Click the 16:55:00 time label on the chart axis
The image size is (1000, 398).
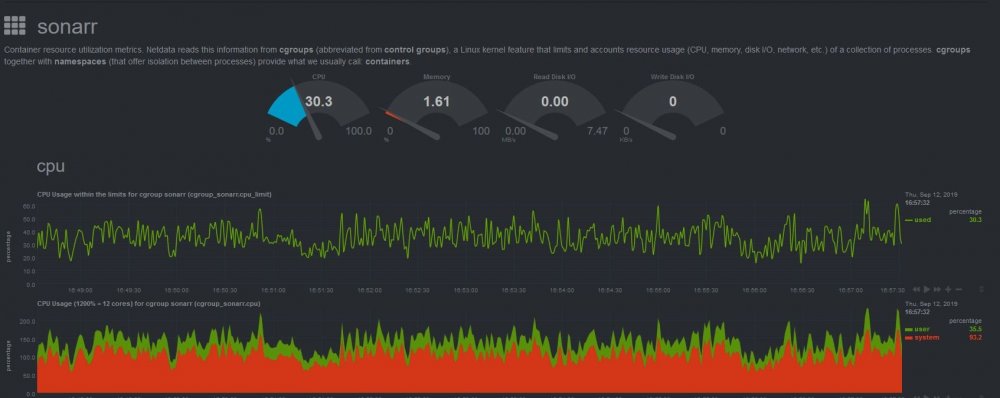click(658, 290)
